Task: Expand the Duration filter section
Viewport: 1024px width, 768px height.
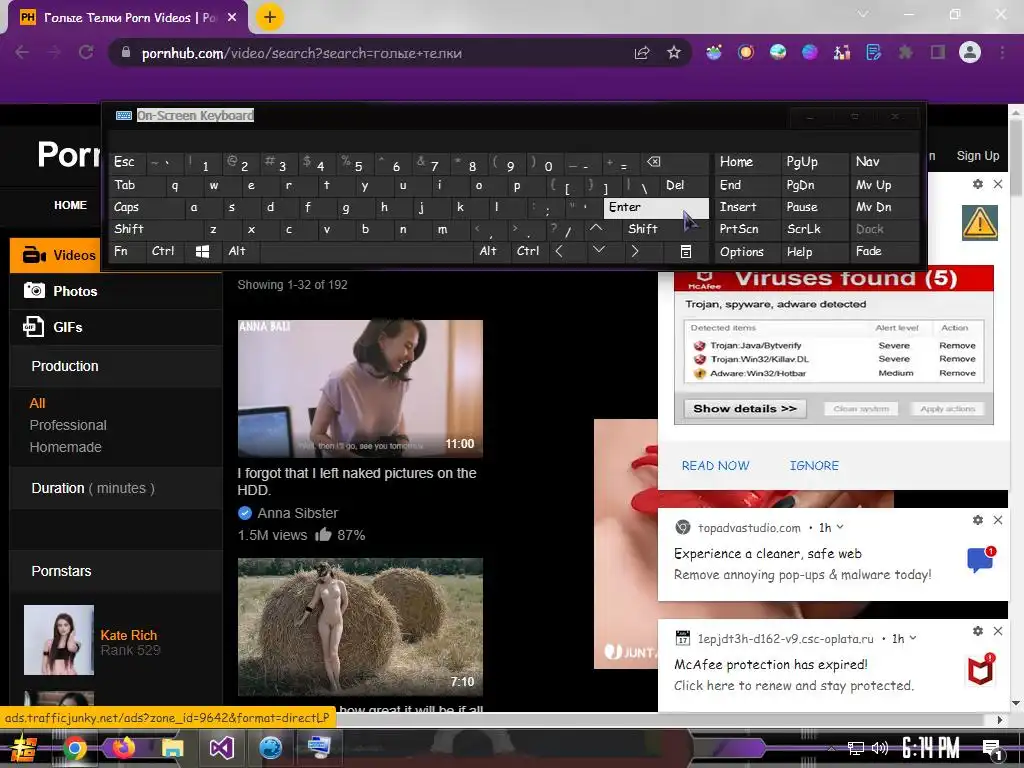Action: tap(116, 488)
